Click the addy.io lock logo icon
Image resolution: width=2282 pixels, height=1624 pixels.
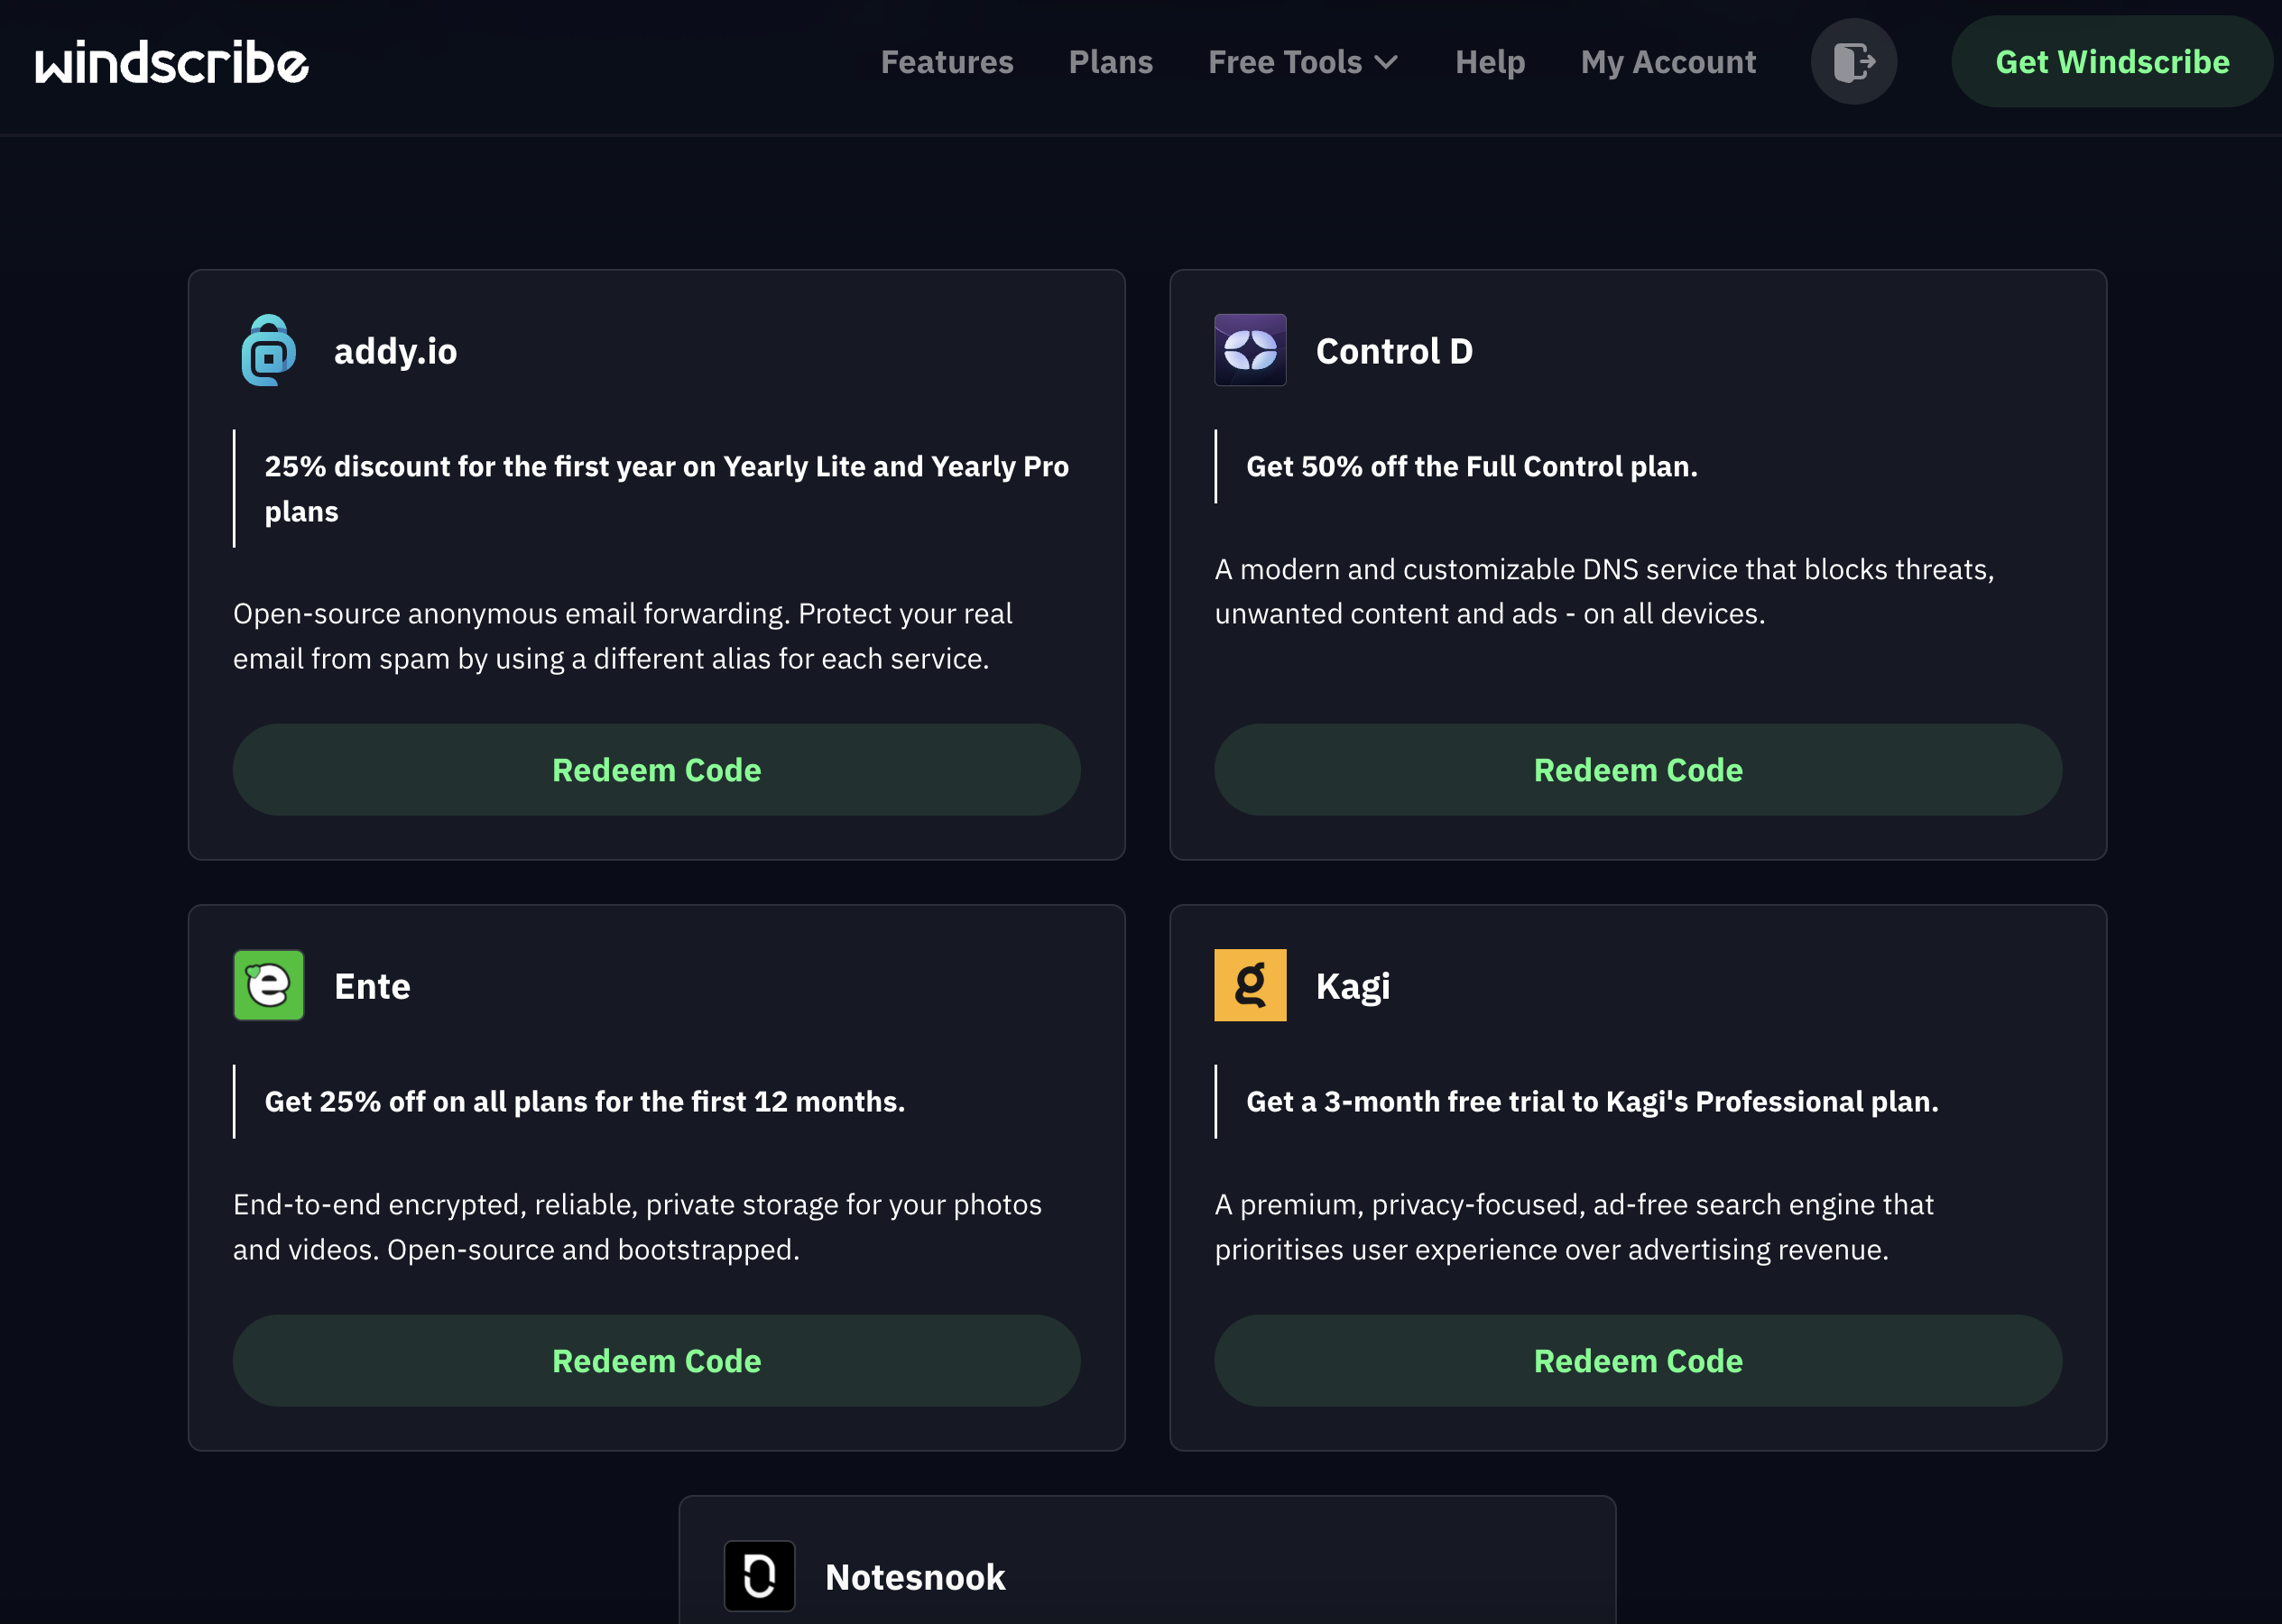tap(268, 351)
